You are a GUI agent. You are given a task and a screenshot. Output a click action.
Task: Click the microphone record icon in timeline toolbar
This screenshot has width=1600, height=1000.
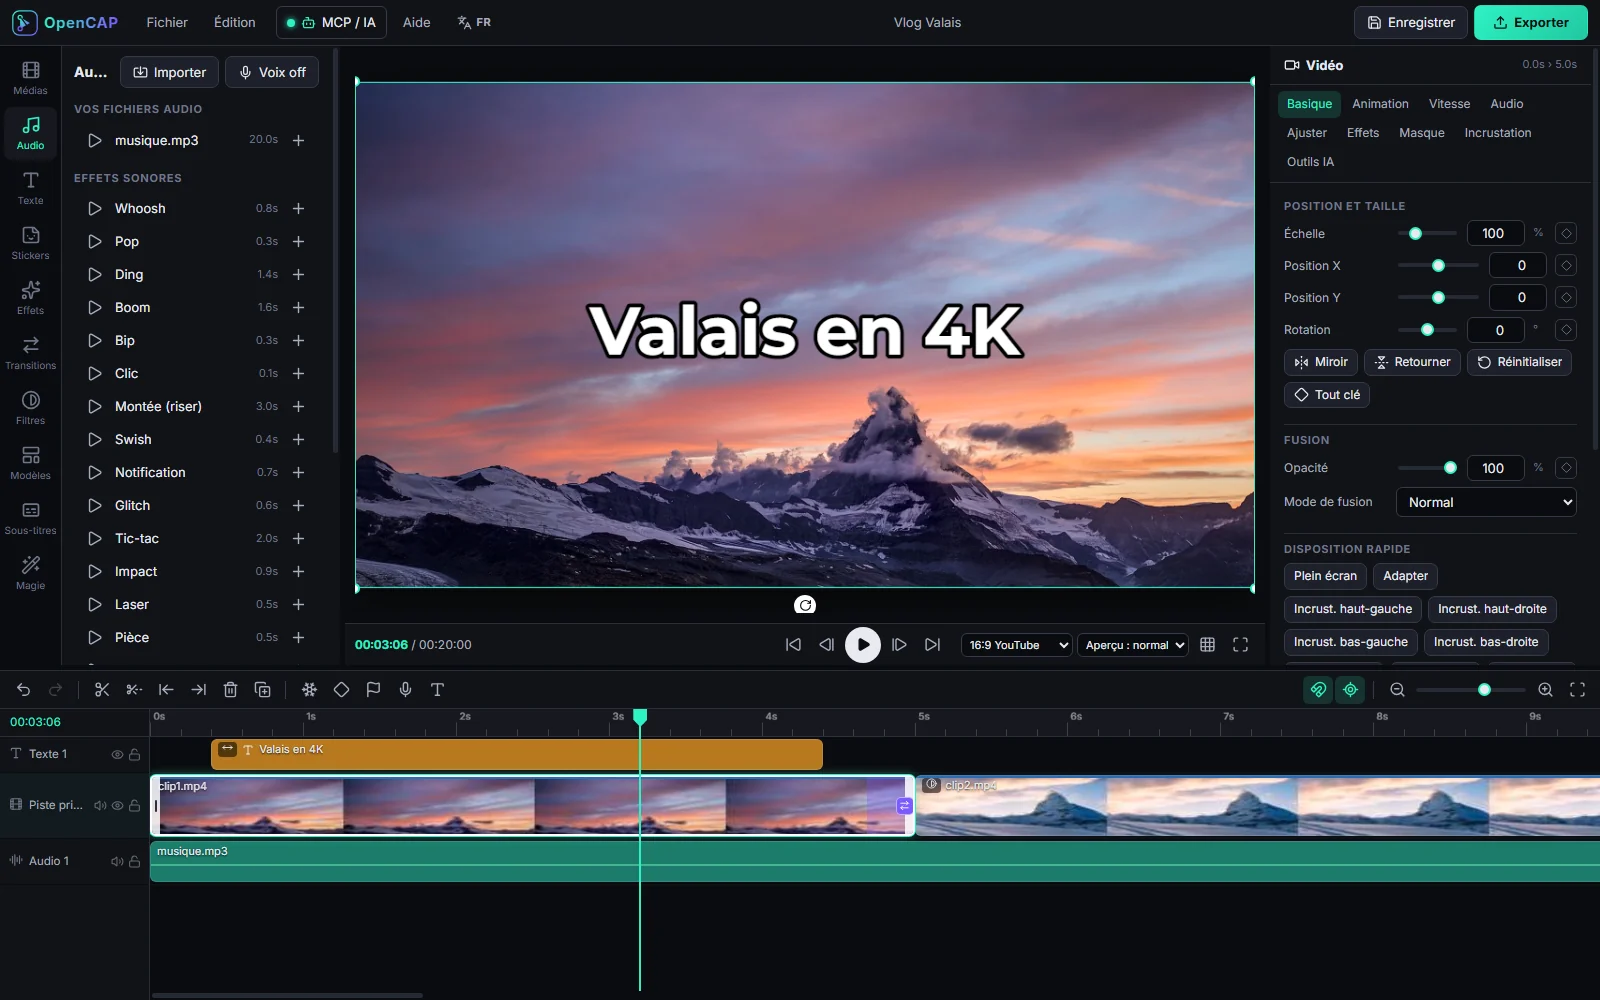point(405,689)
